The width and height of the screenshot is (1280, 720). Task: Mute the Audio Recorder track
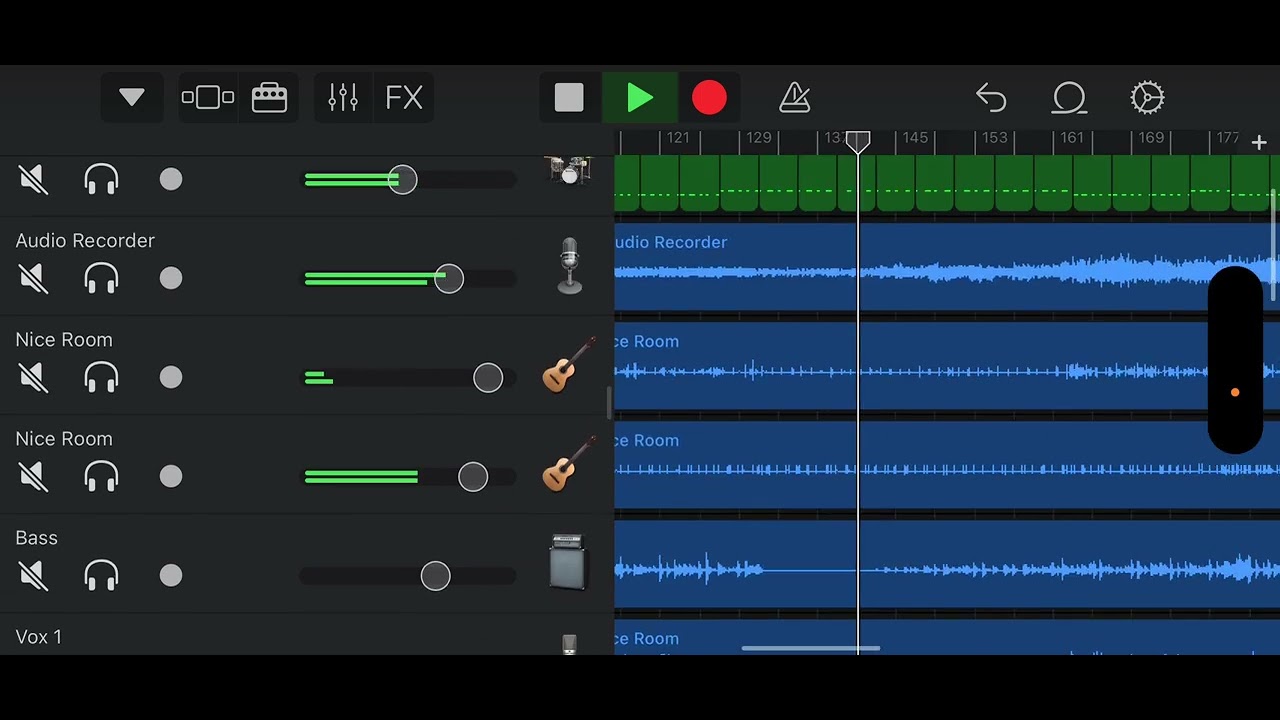33,278
